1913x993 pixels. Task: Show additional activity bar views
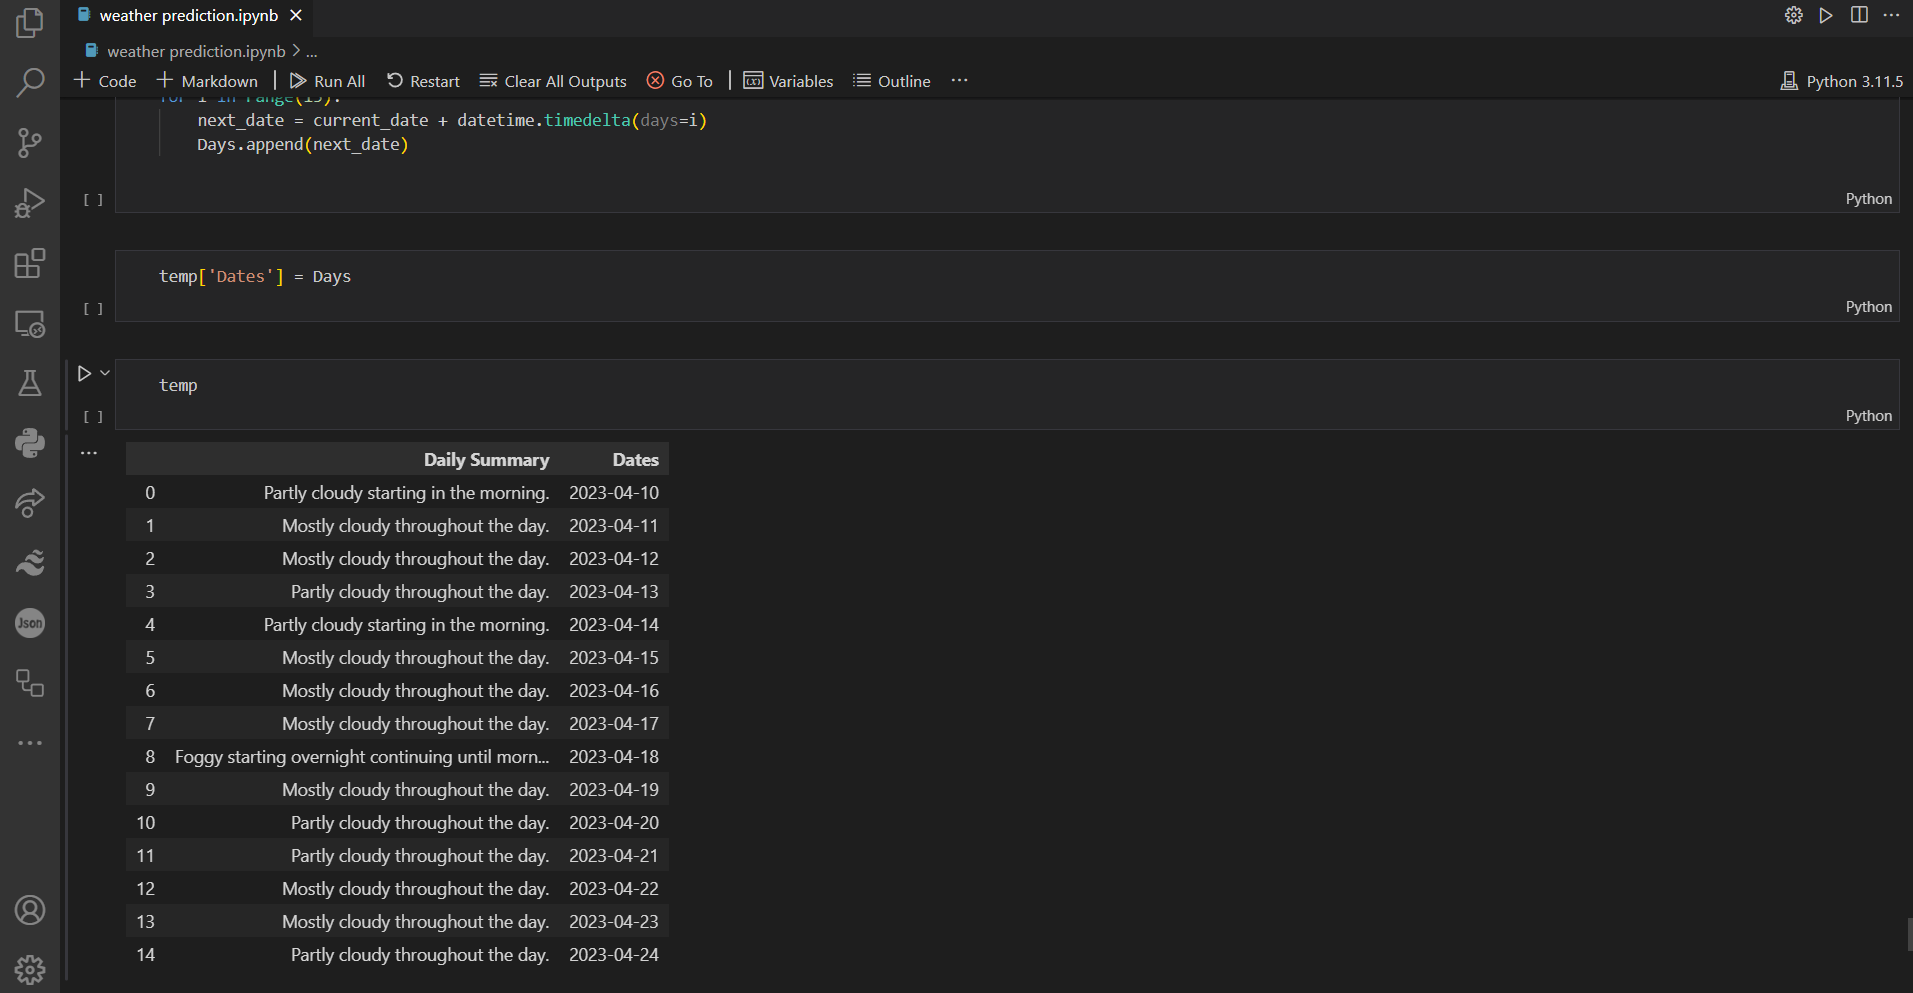[30, 743]
